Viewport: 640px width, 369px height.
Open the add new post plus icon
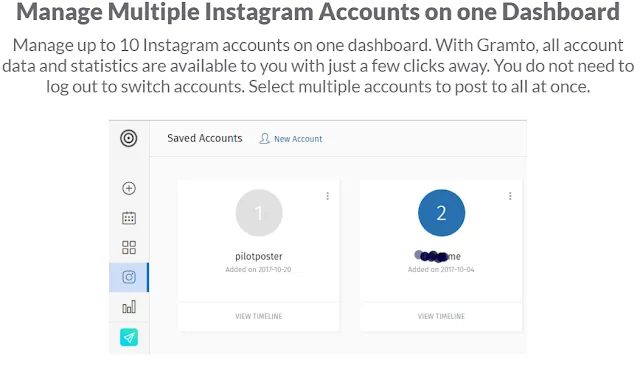(129, 188)
